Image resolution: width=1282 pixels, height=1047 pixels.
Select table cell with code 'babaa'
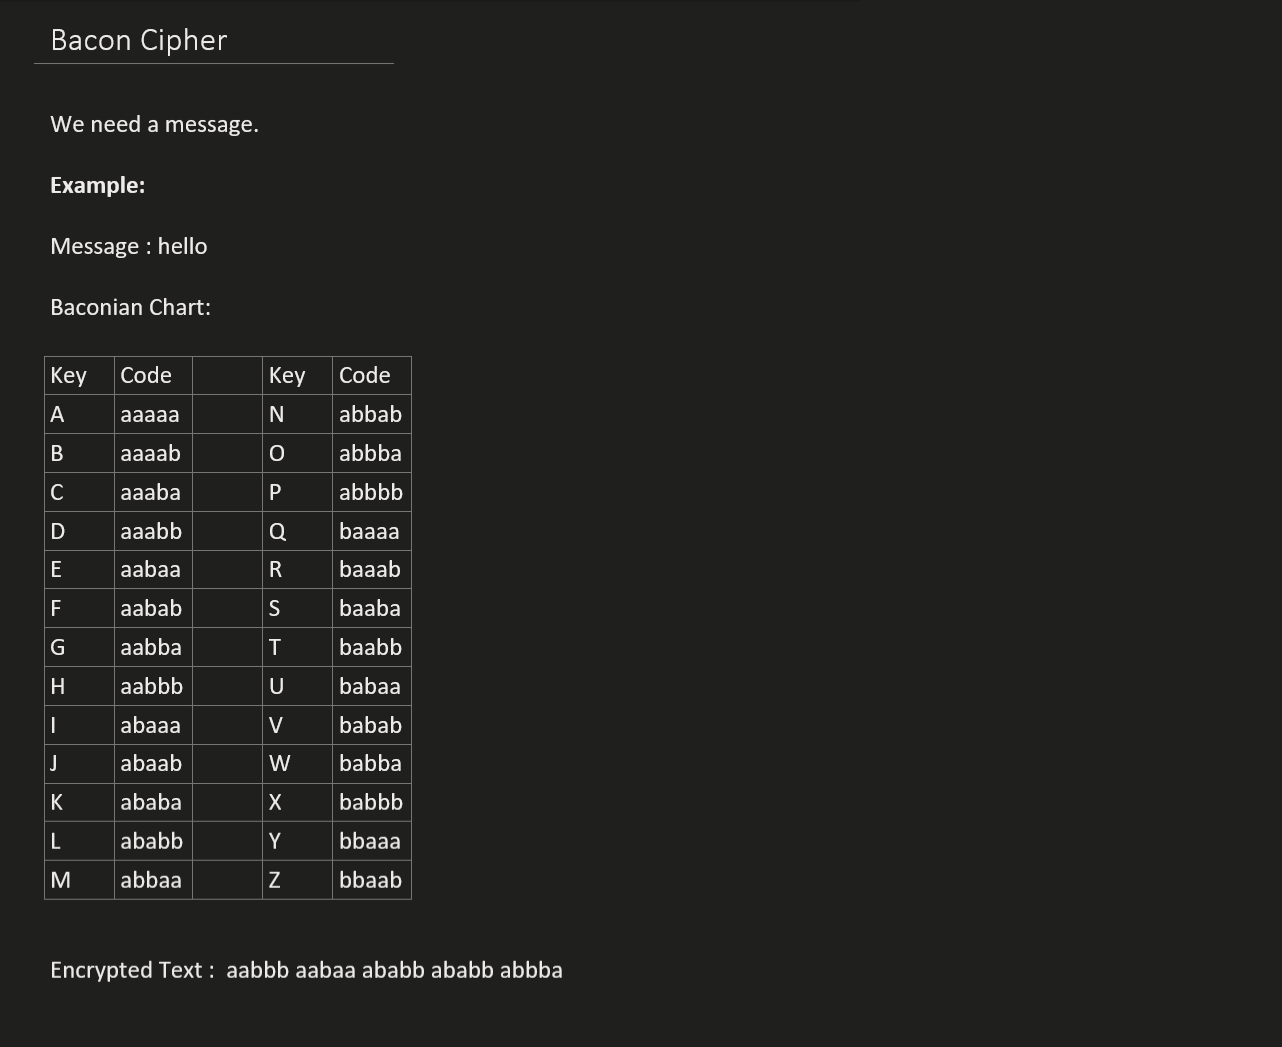[x=372, y=686]
